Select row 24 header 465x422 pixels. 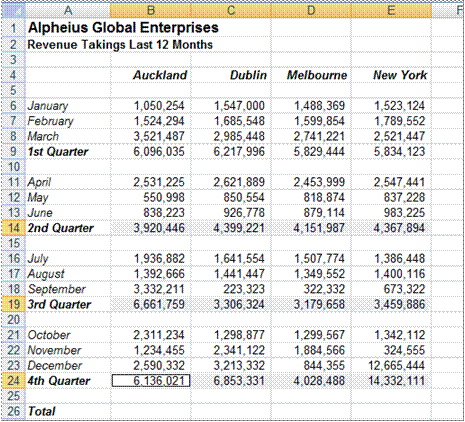13,381
